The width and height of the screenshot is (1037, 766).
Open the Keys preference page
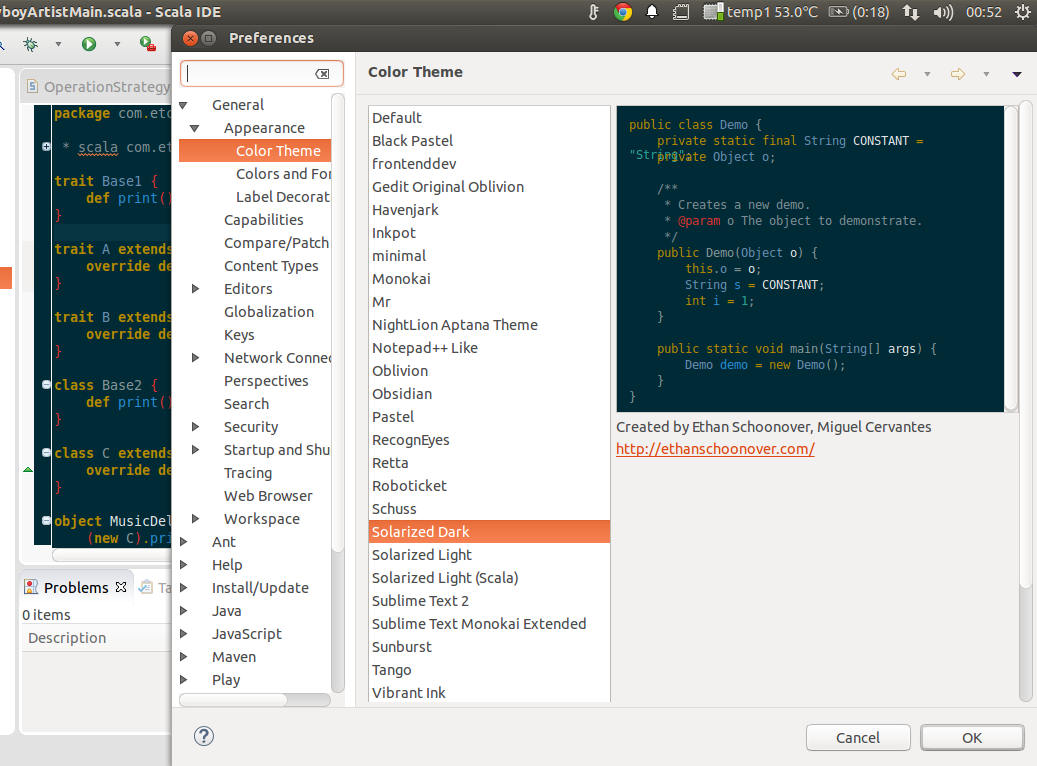239,335
